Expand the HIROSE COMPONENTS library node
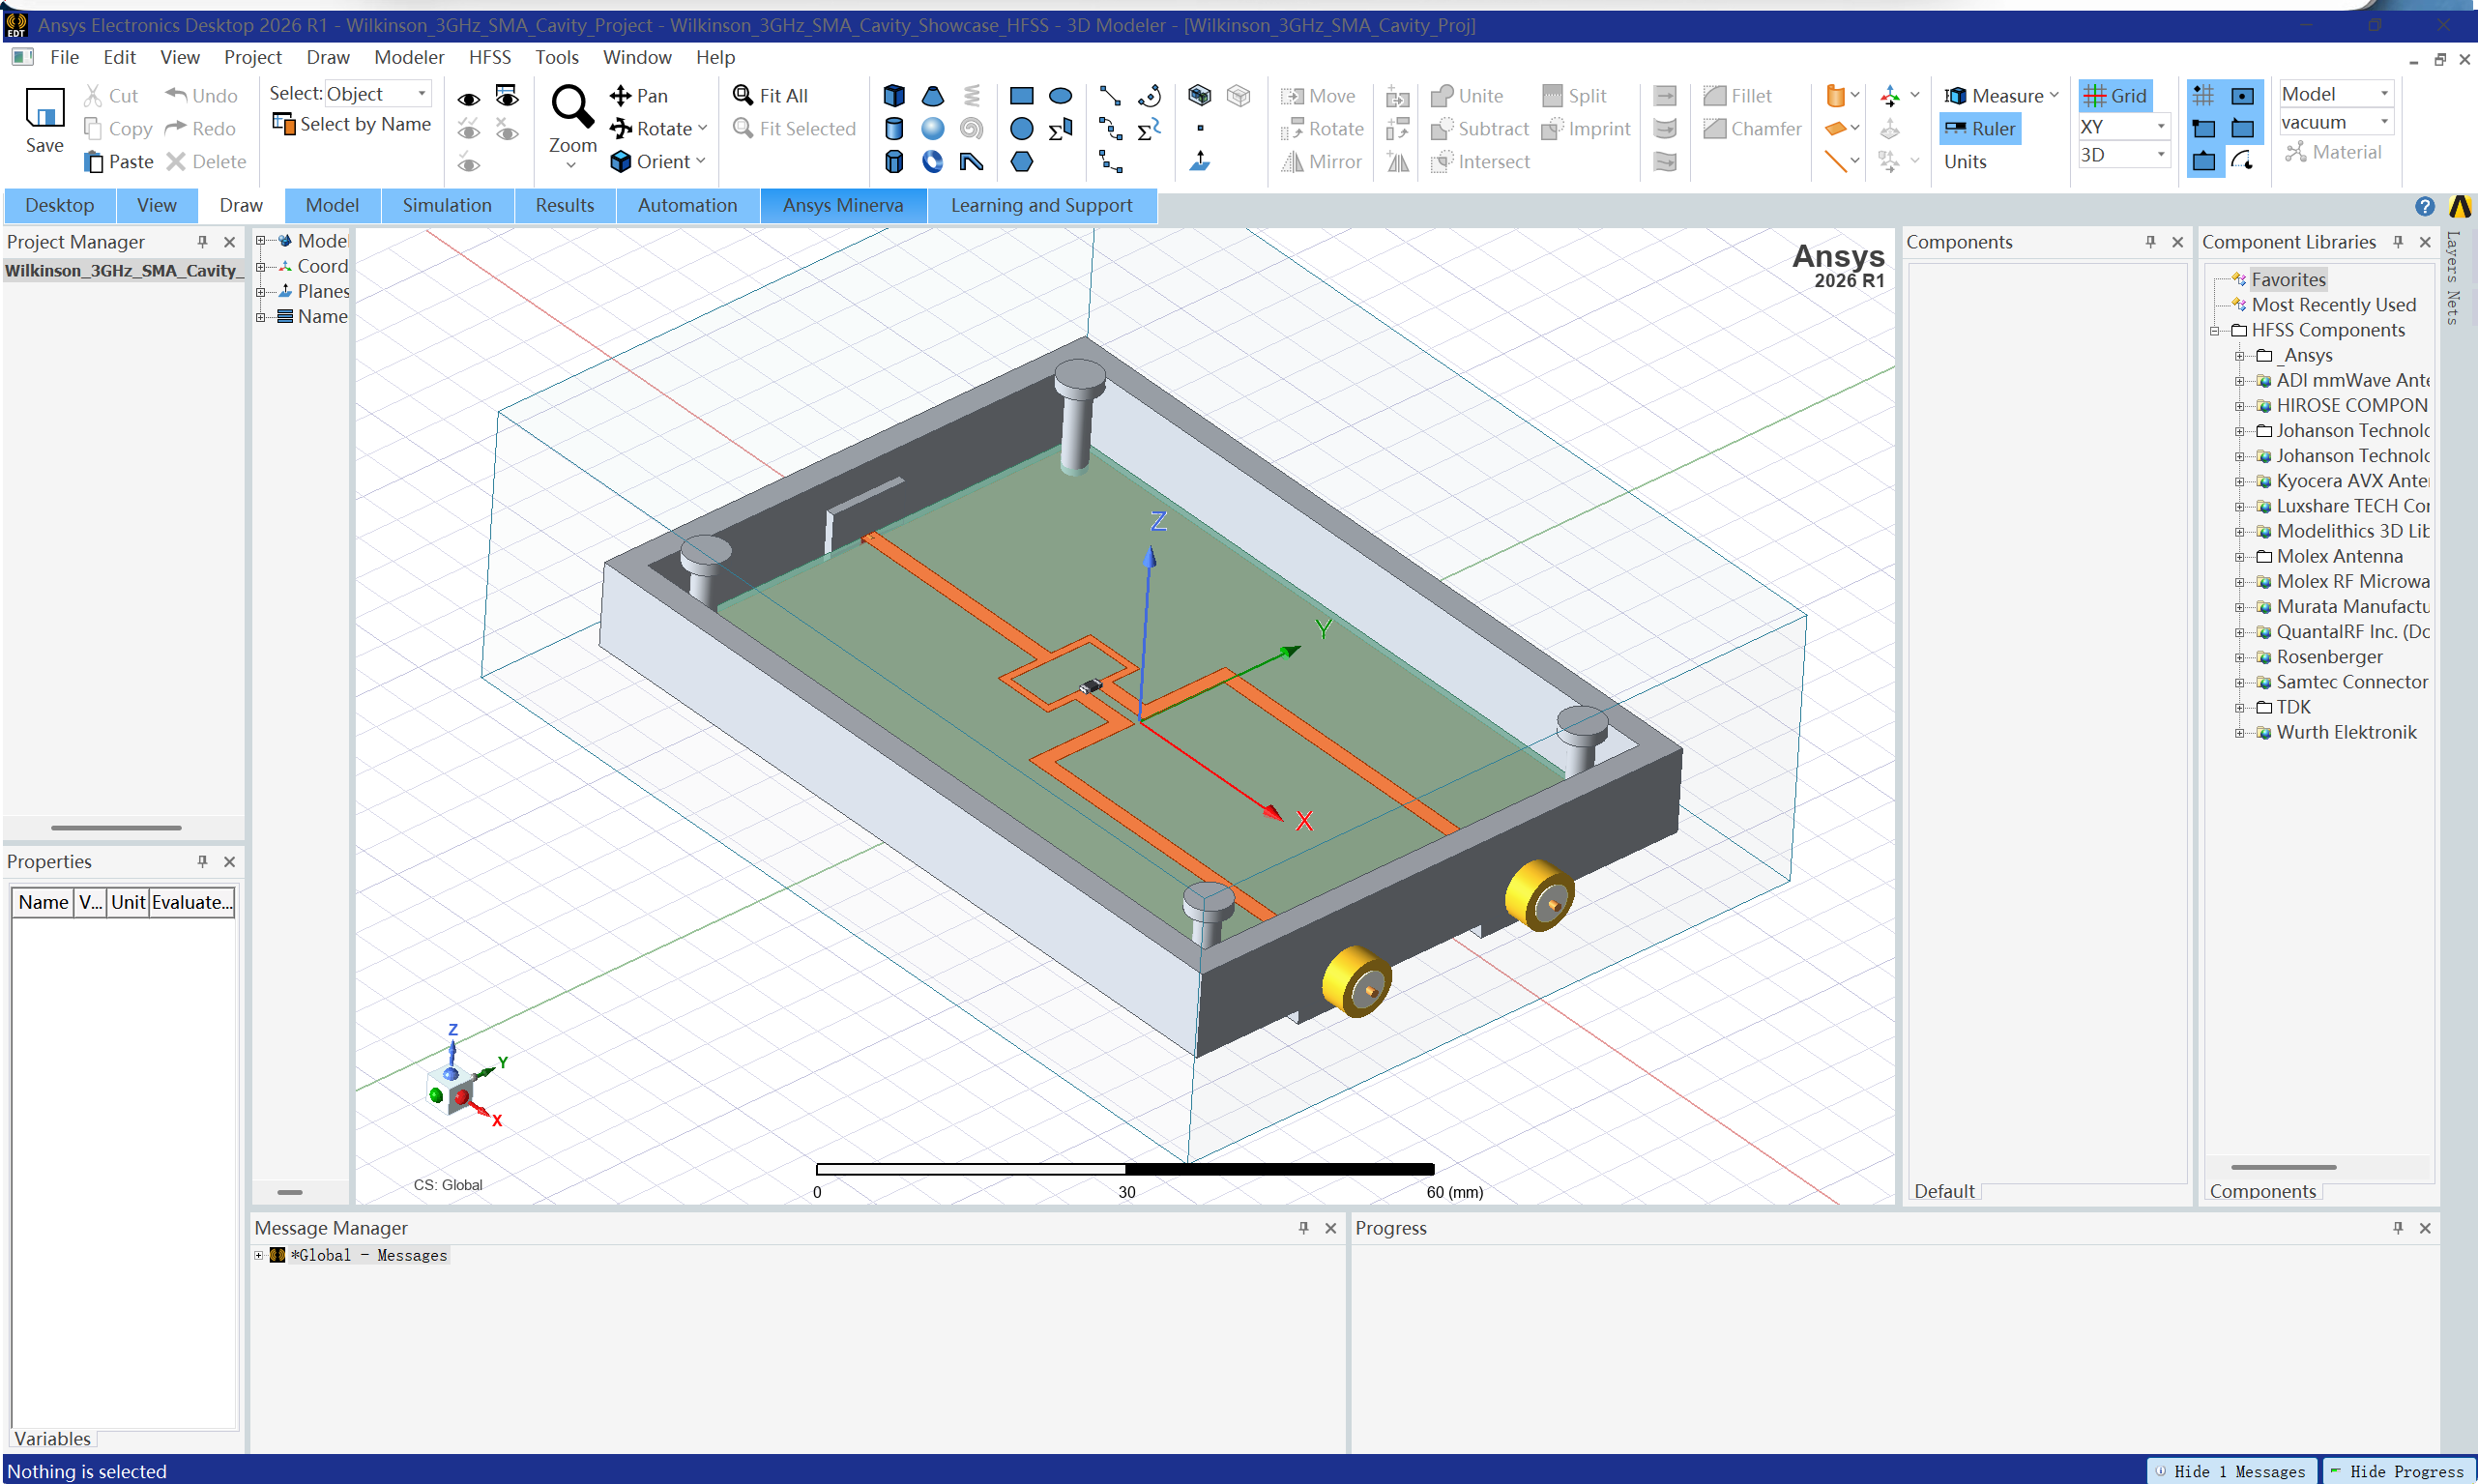This screenshot has height=1484, width=2478. coord(2239,406)
